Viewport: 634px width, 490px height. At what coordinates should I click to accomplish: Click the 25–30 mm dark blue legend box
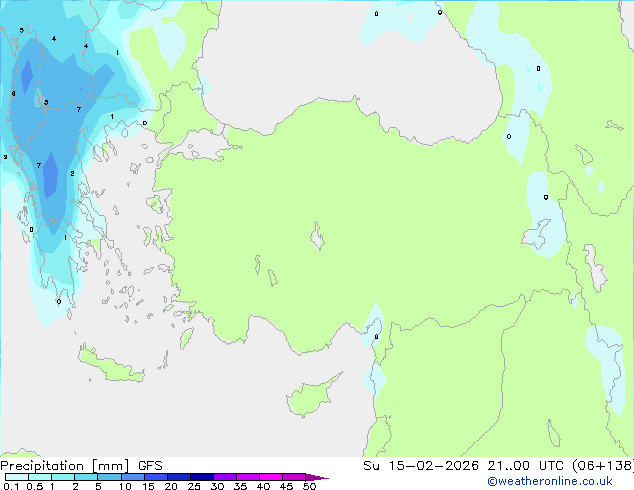pyautogui.click(x=201, y=477)
